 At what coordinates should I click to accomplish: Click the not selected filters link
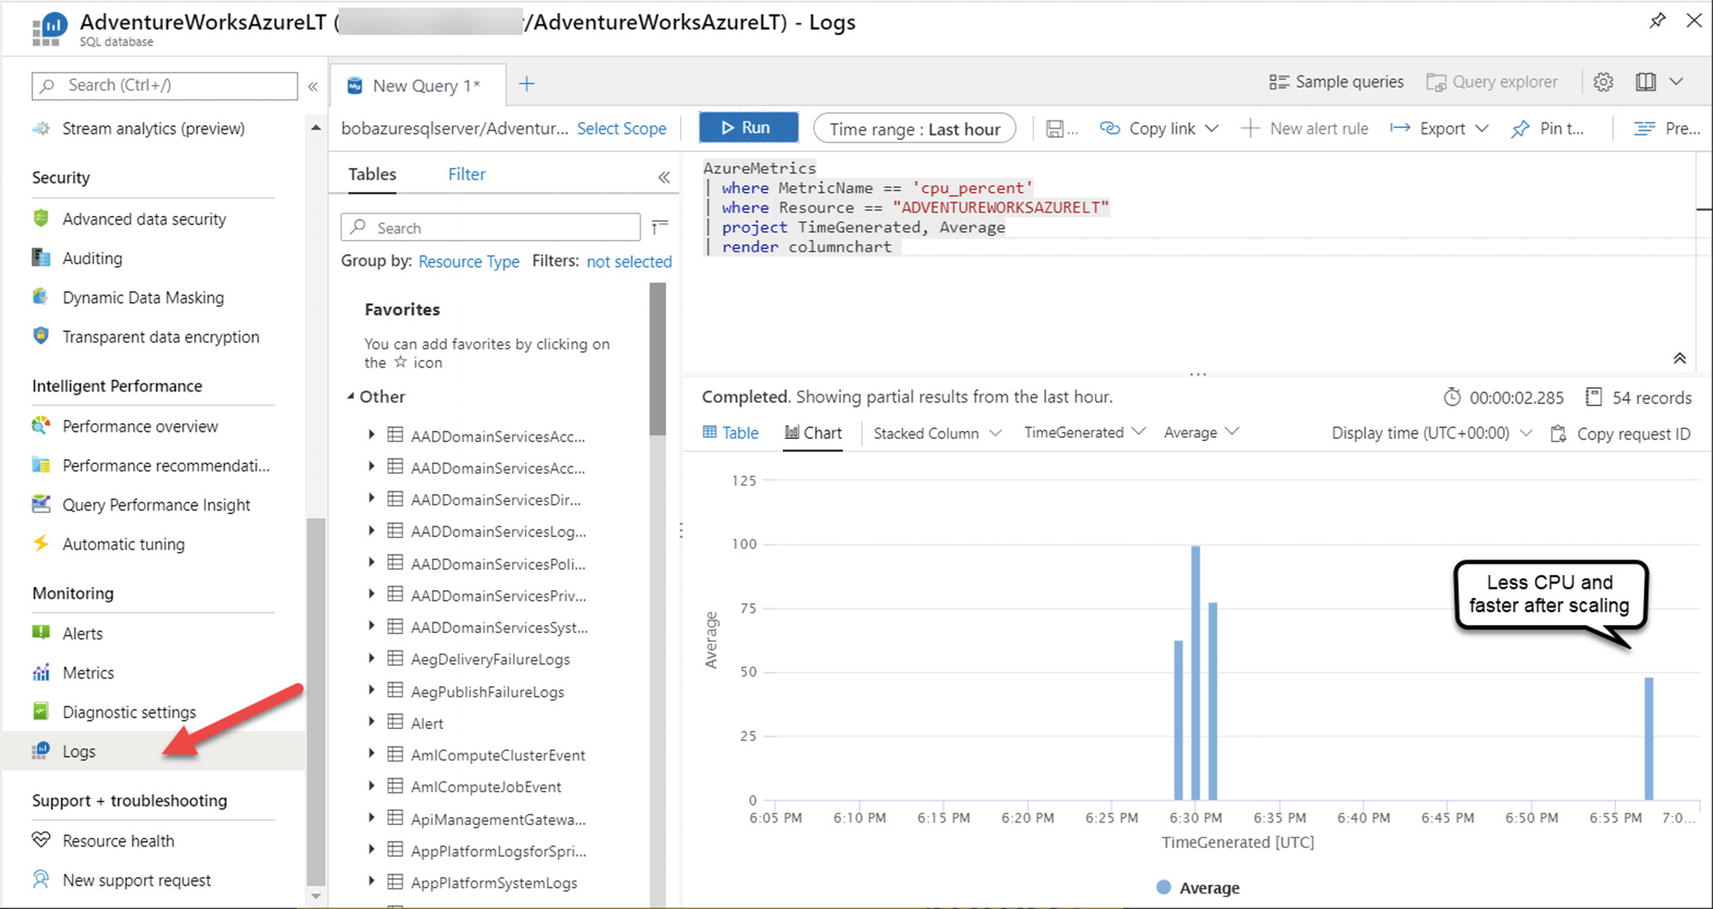click(629, 261)
